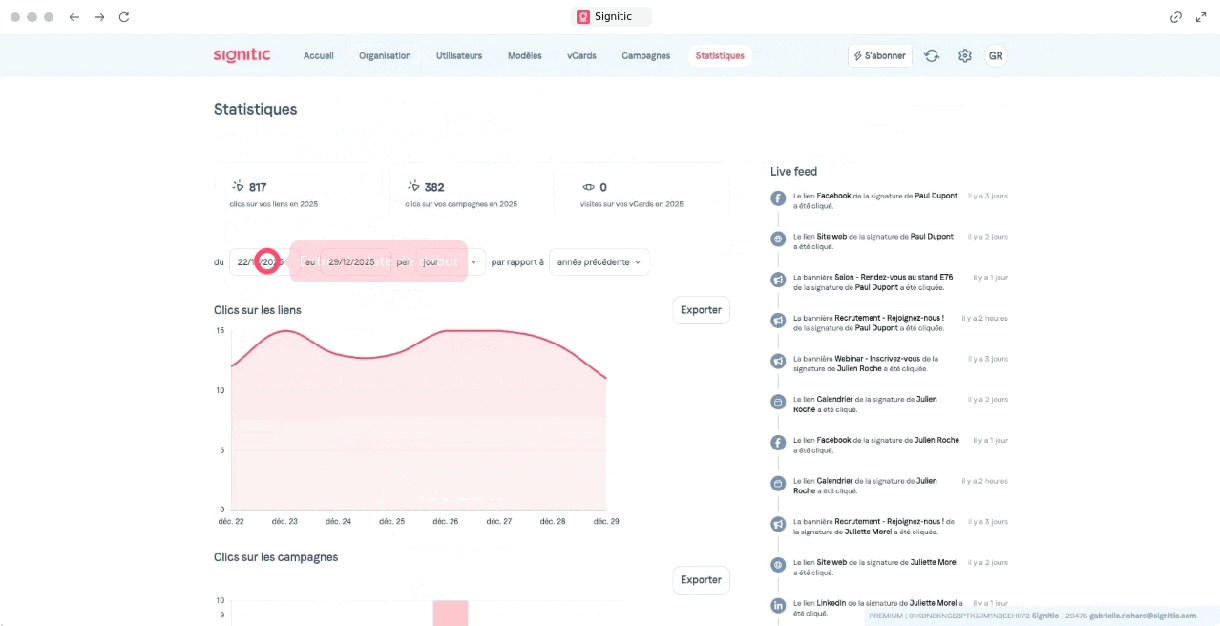Viewport: 1220px width, 626px height.
Task: Click megaphone icon beside Webinar banner entry
Action: 777,361
